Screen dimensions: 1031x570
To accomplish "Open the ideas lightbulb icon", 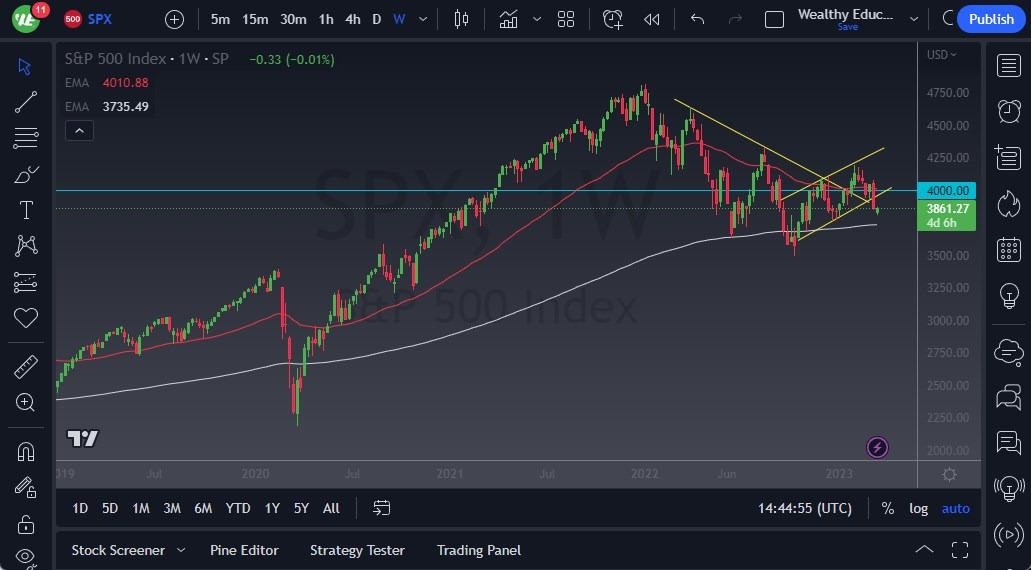I will [1008, 295].
